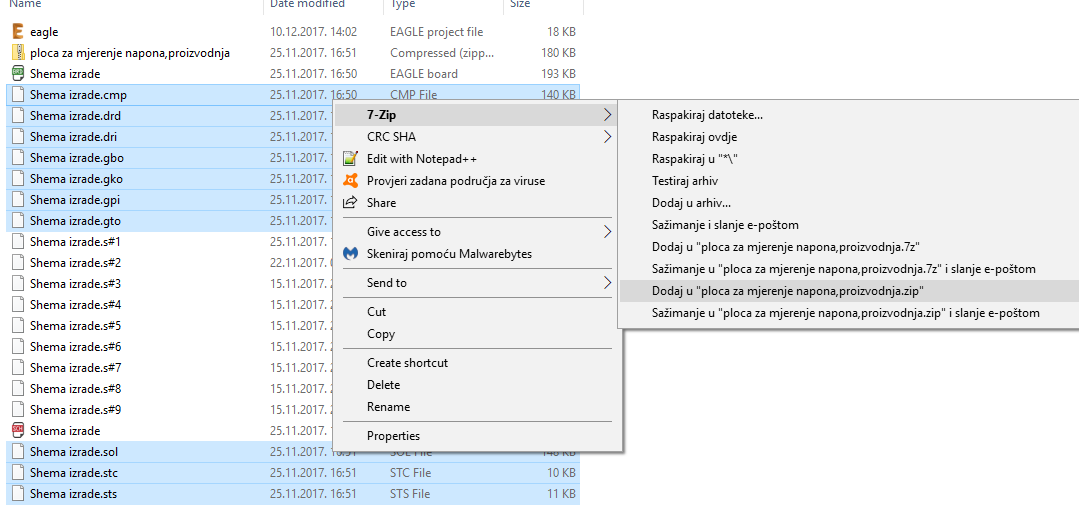Click the Avast virus scan icon
1079x514 pixels.
coord(350,181)
